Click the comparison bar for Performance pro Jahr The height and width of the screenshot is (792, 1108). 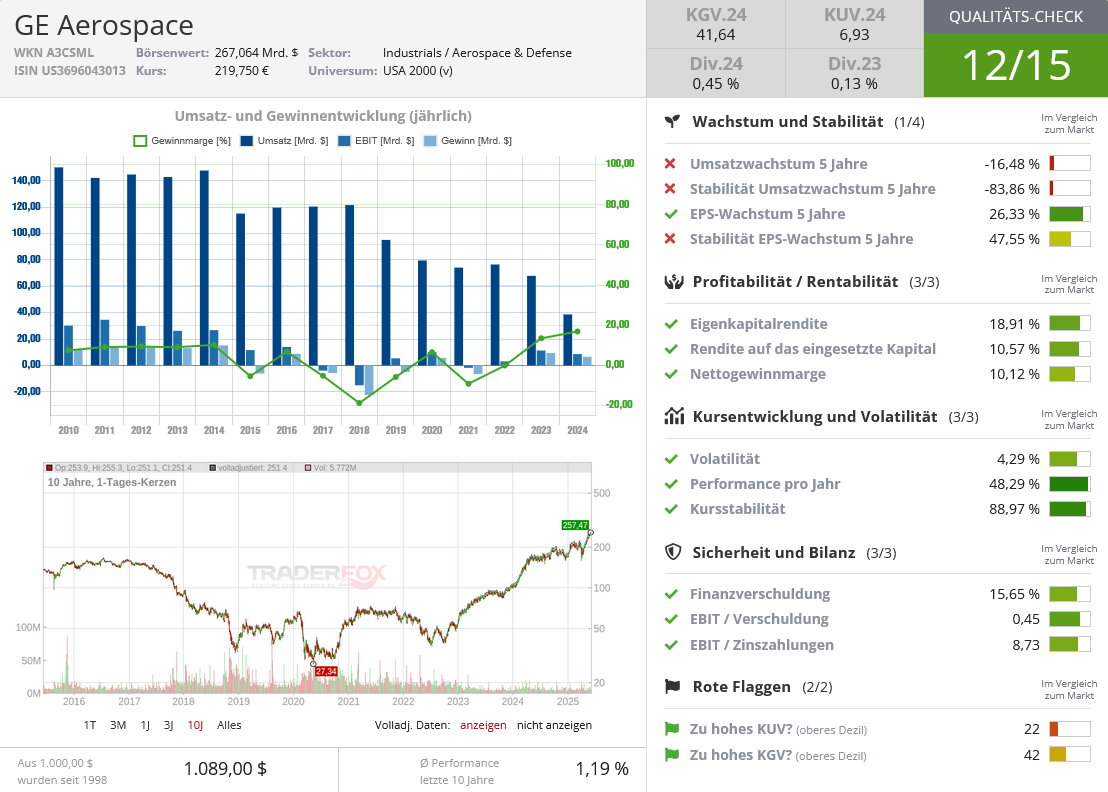click(x=1070, y=484)
